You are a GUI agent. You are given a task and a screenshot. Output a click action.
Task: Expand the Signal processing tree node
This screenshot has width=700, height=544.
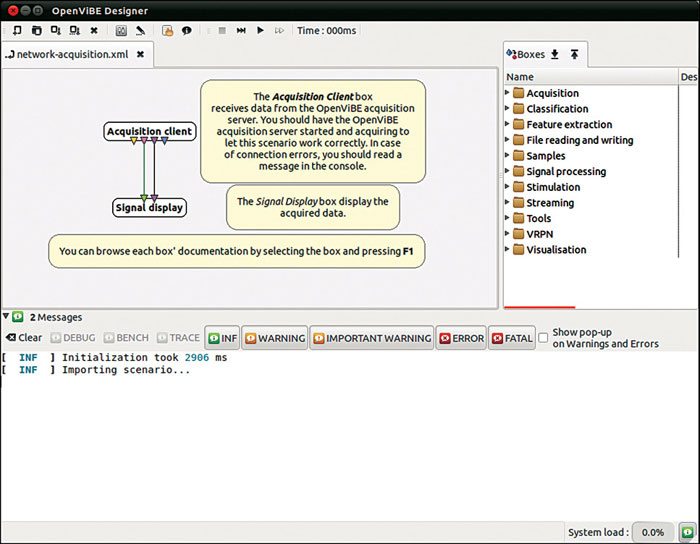tap(508, 171)
